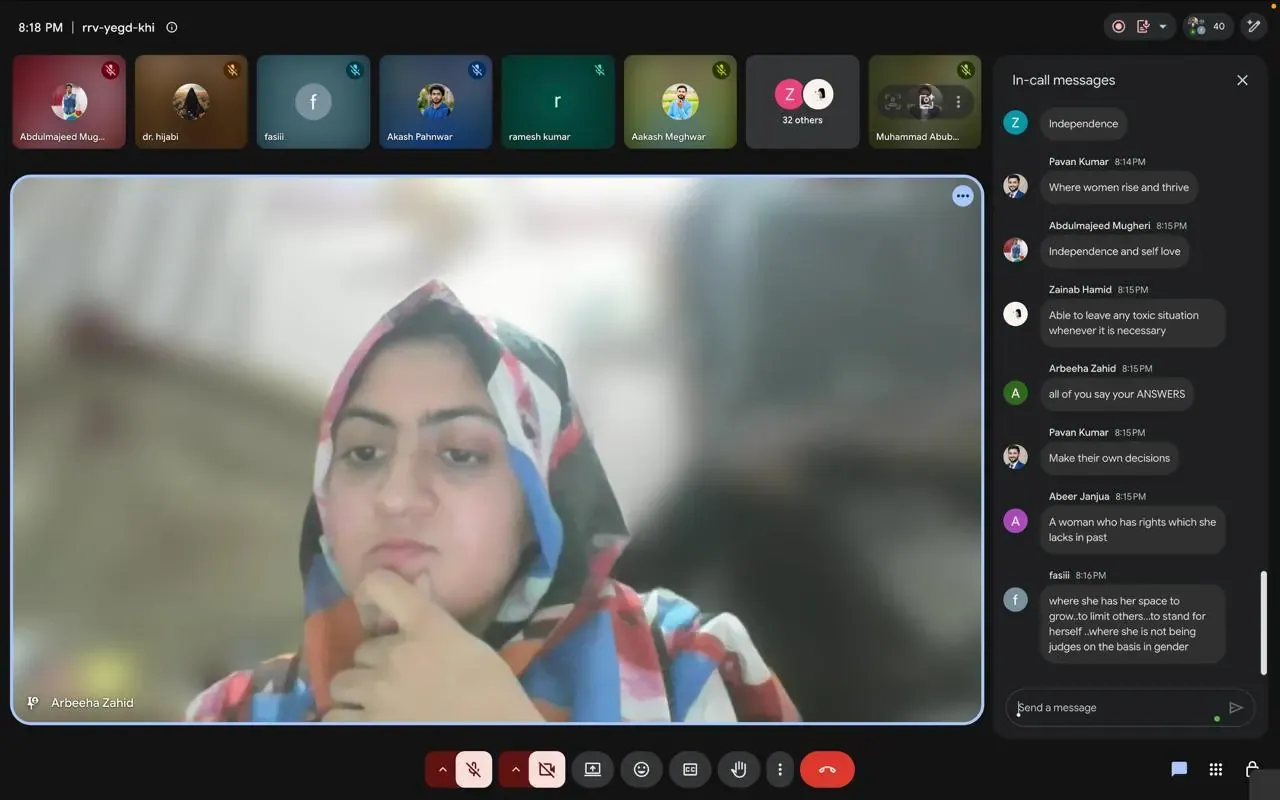Click the chat panel scrollbar
The height and width of the screenshot is (800, 1280).
1264,622
